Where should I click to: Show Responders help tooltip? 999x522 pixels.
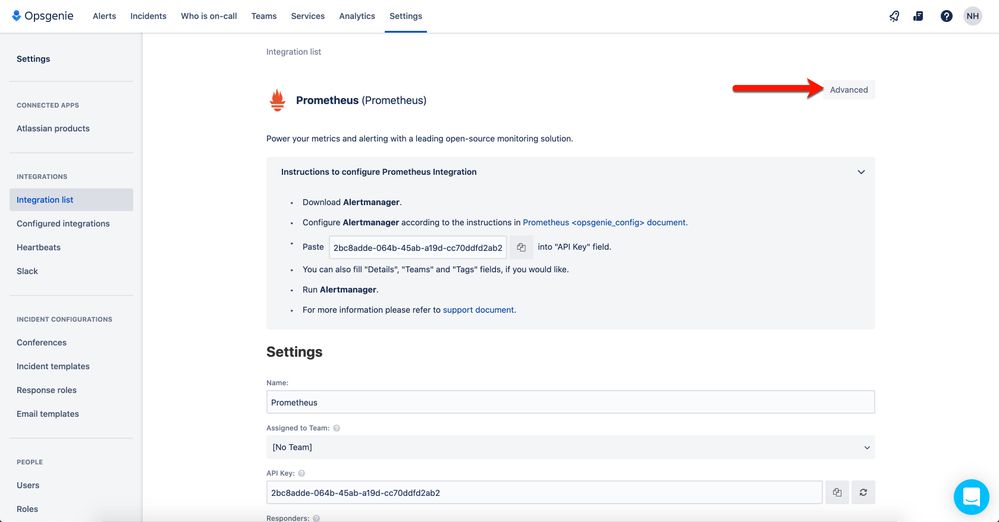(x=316, y=518)
